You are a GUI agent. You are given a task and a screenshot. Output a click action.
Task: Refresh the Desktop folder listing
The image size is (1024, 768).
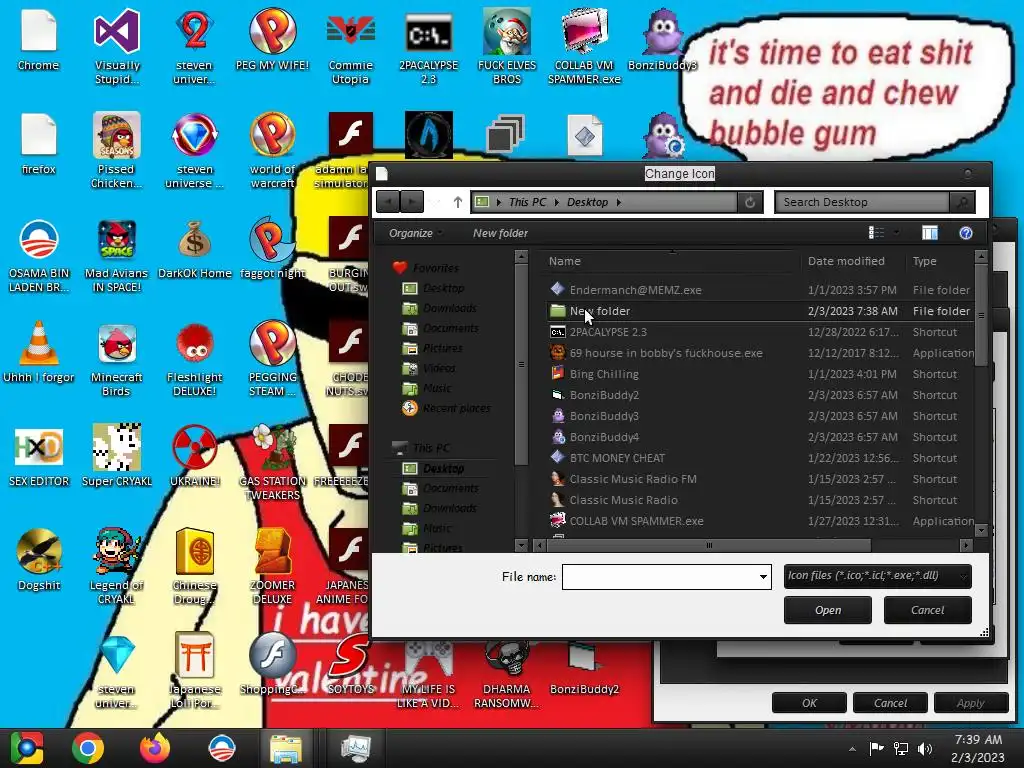point(750,202)
